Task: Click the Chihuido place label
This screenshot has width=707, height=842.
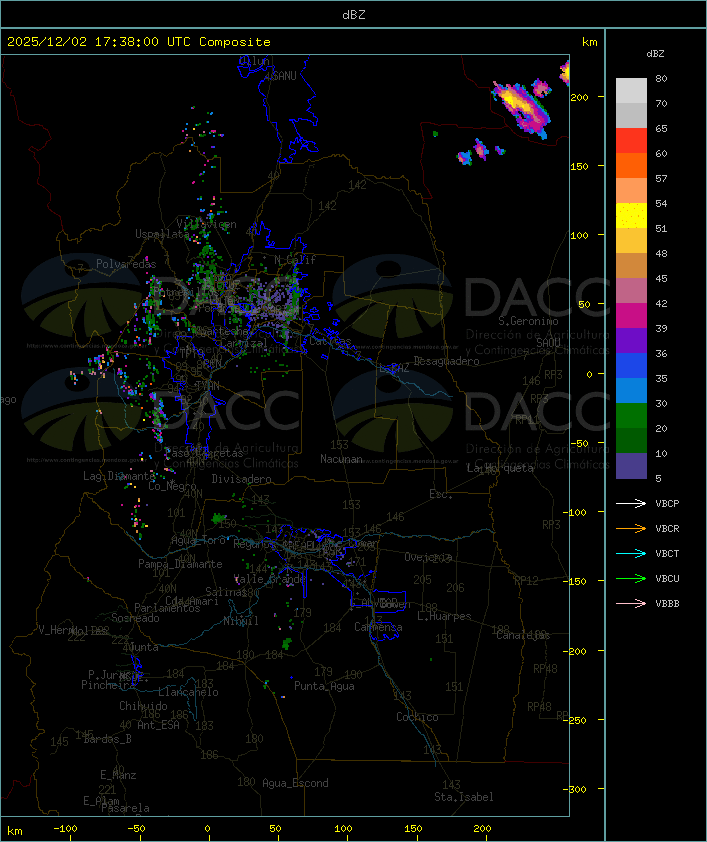Action: tap(143, 706)
